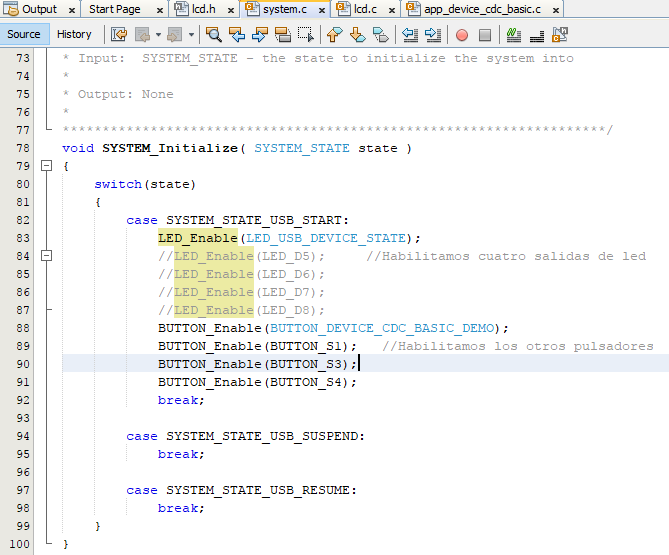Switch to History view
The image size is (669, 555).
74,34
